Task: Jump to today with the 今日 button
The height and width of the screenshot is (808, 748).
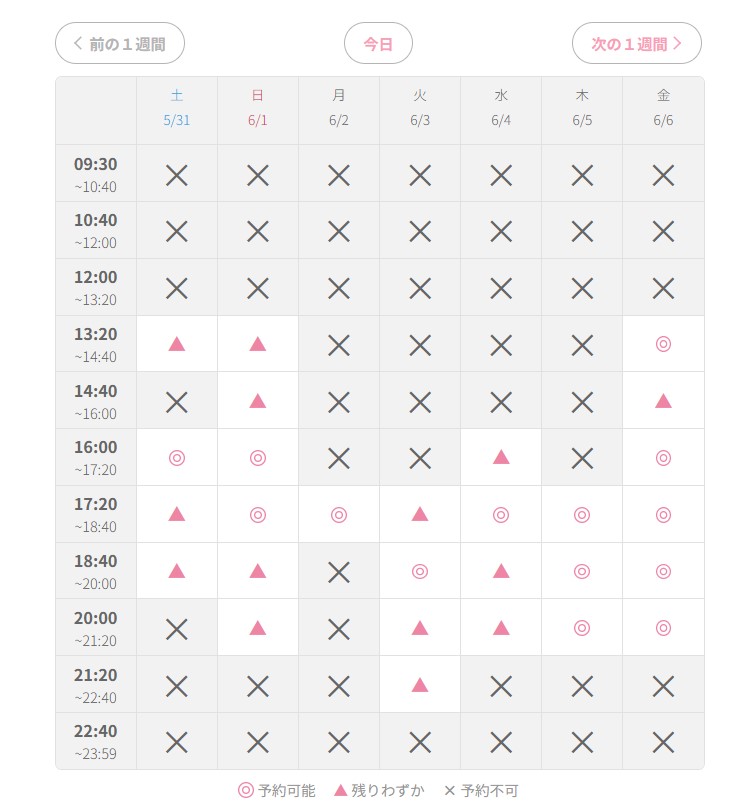Action: click(378, 43)
